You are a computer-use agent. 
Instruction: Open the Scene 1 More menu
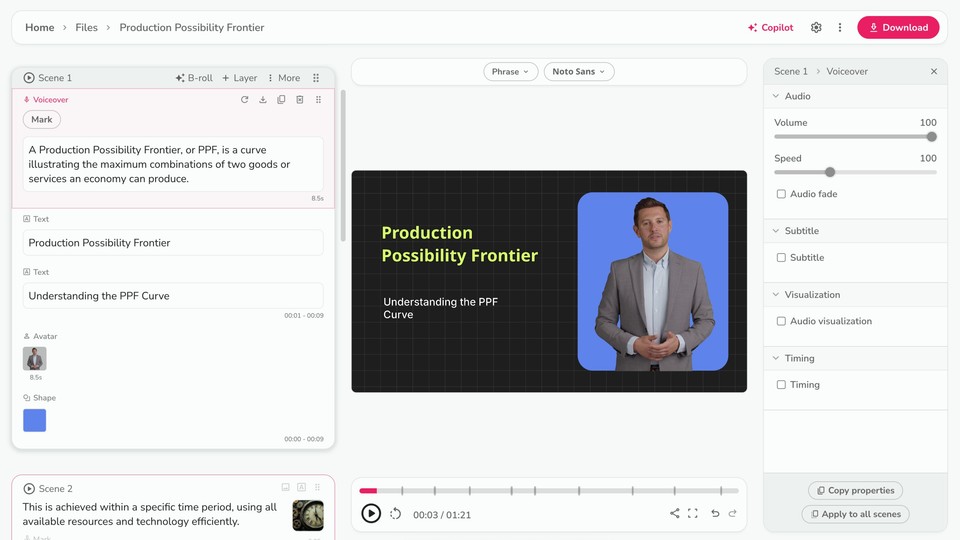[x=283, y=78]
